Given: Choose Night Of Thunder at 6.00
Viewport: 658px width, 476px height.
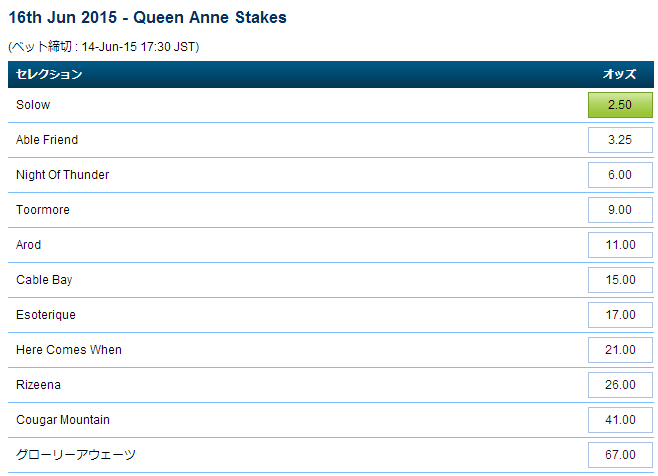Looking at the screenshot, I should click(620, 175).
